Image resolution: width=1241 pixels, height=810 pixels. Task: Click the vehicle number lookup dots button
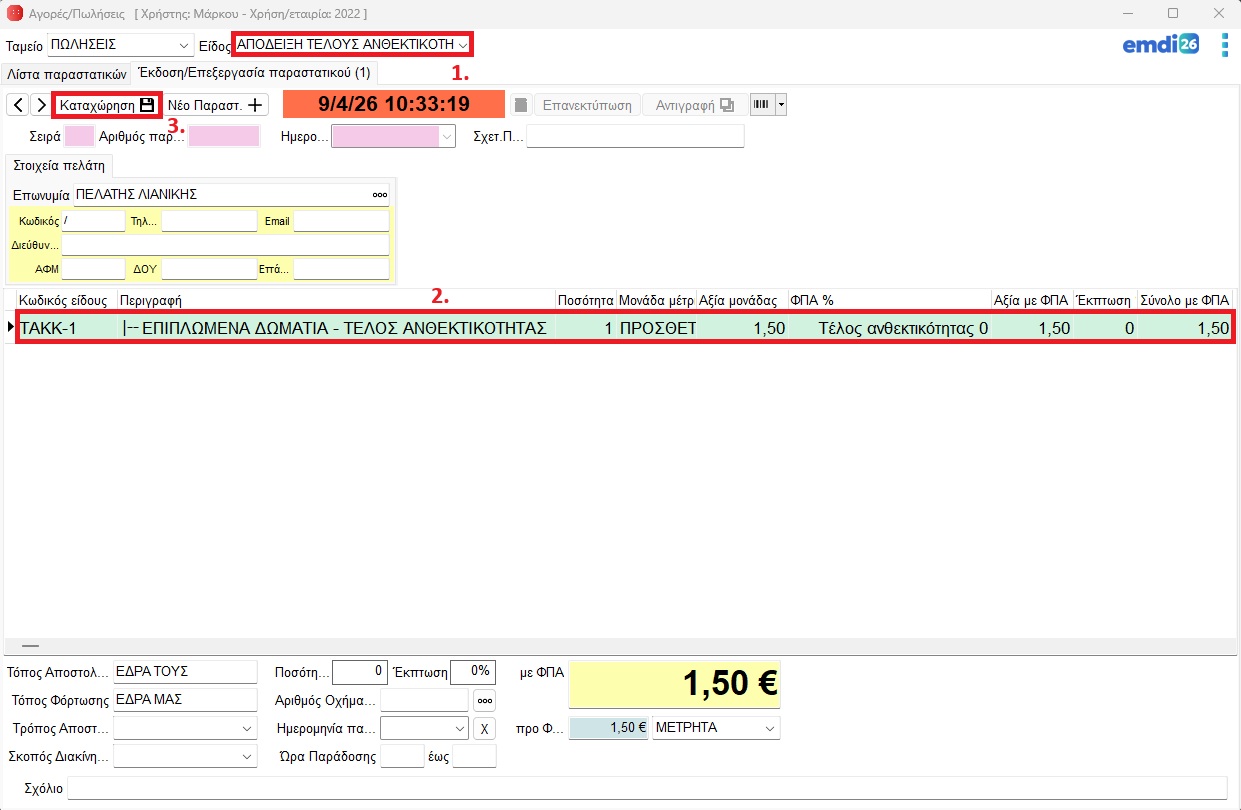tap(484, 700)
